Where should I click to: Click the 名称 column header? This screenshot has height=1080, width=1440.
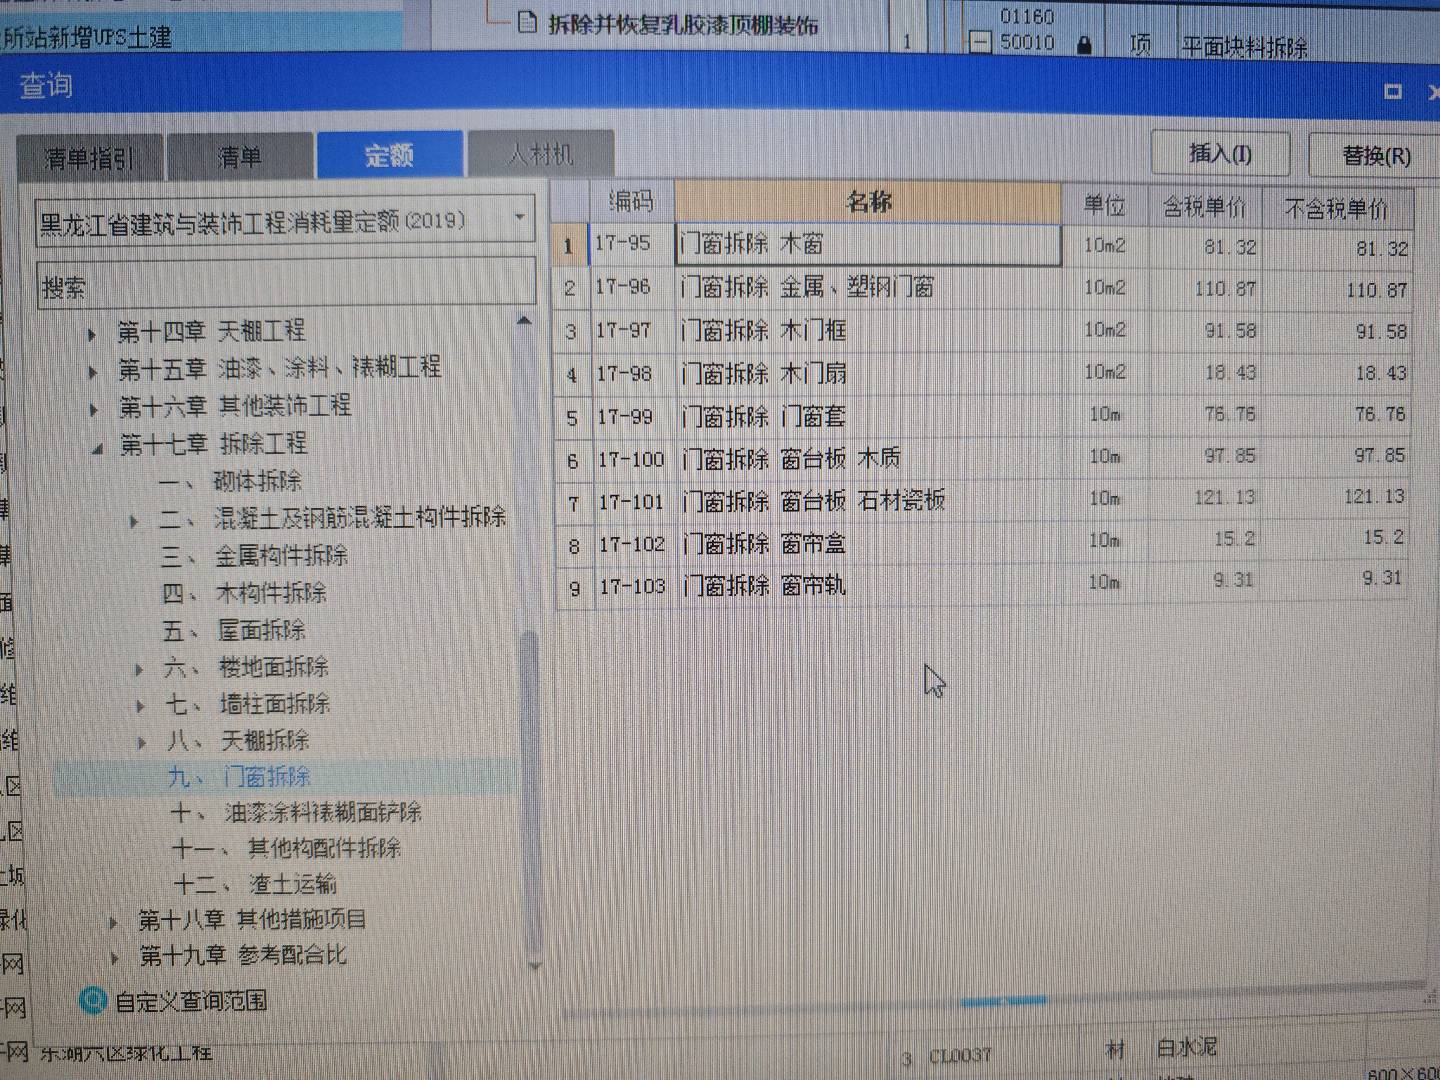[x=868, y=202]
